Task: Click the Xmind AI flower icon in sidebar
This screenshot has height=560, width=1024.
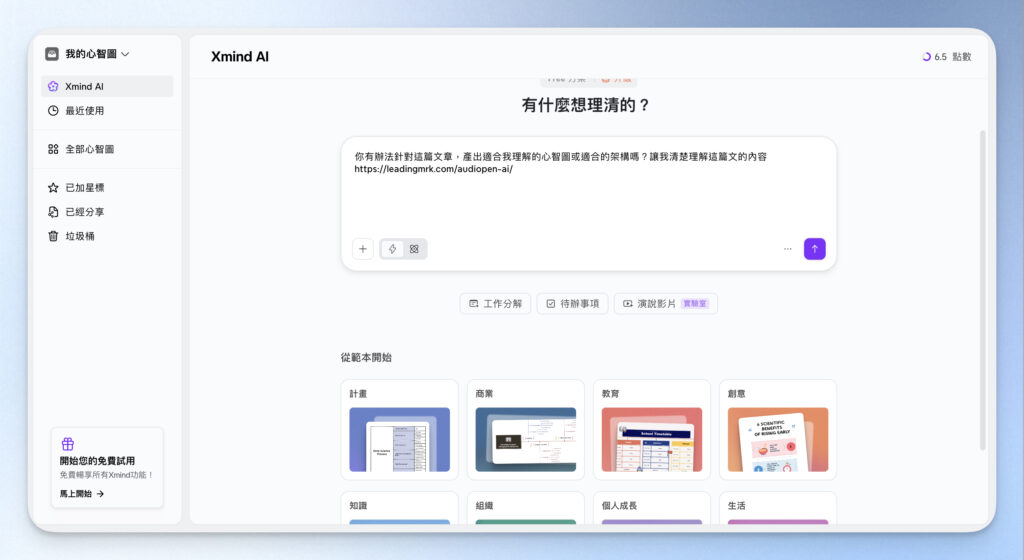Action: click(x=53, y=86)
